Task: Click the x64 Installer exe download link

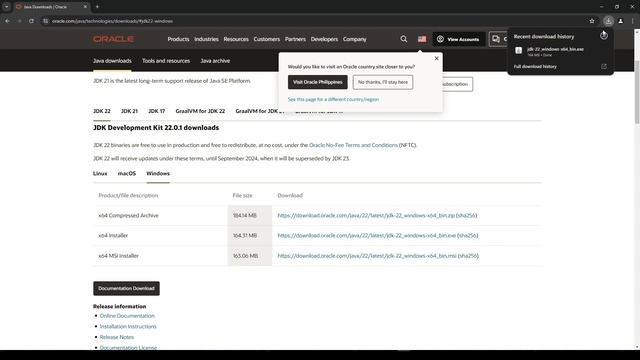Action: coord(367,236)
